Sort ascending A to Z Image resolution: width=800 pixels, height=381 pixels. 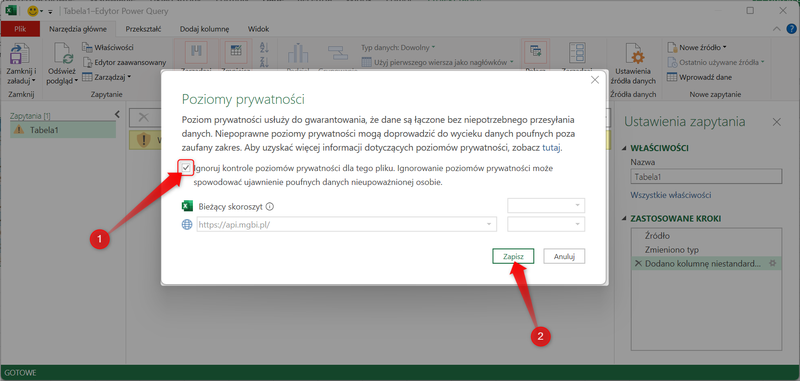264,48
